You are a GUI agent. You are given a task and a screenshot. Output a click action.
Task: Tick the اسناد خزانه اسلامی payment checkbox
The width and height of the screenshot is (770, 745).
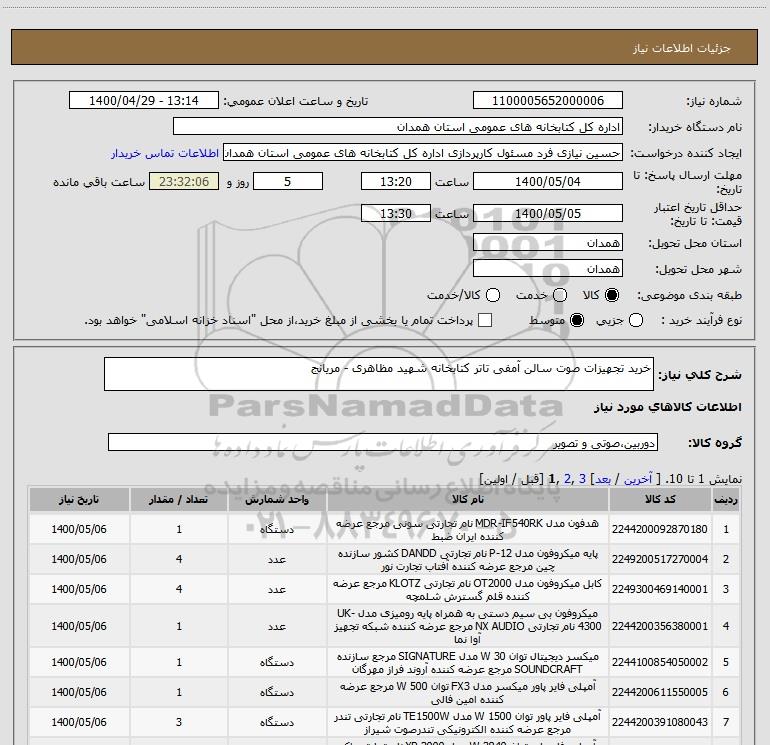pos(485,320)
